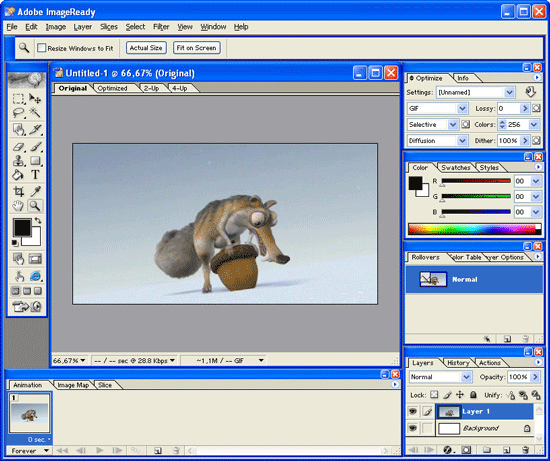This screenshot has height=461, width=550.
Task: Click the Lossy value input field
Action: tap(509, 109)
